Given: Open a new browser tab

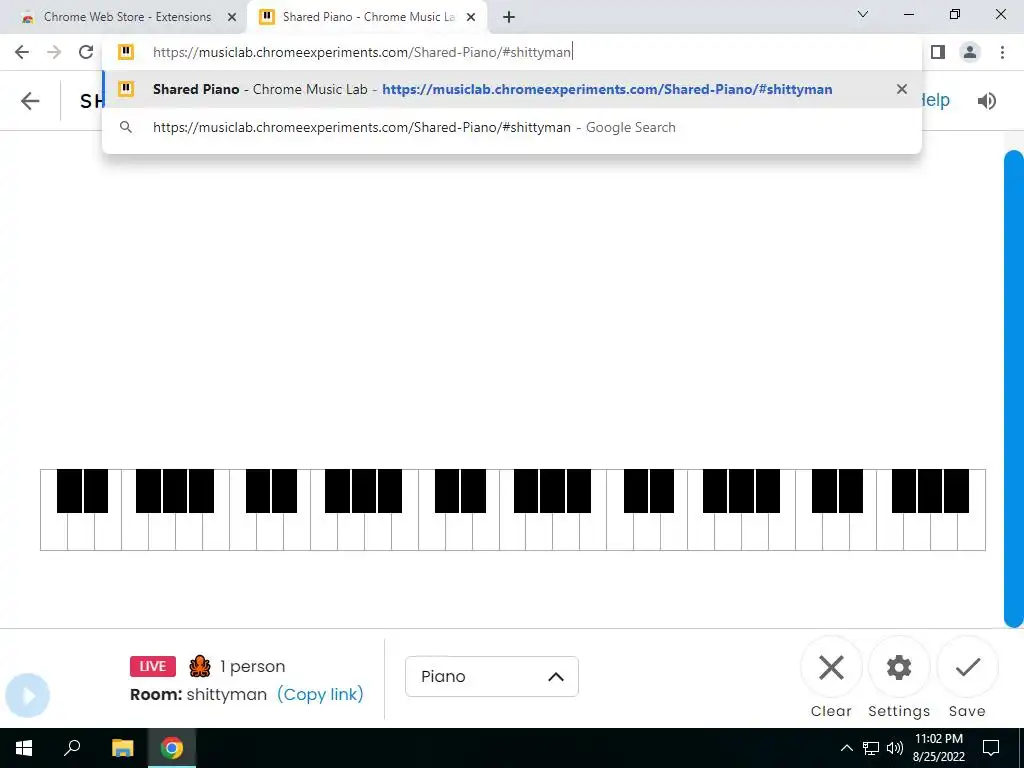Looking at the screenshot, I should [509, 17].
